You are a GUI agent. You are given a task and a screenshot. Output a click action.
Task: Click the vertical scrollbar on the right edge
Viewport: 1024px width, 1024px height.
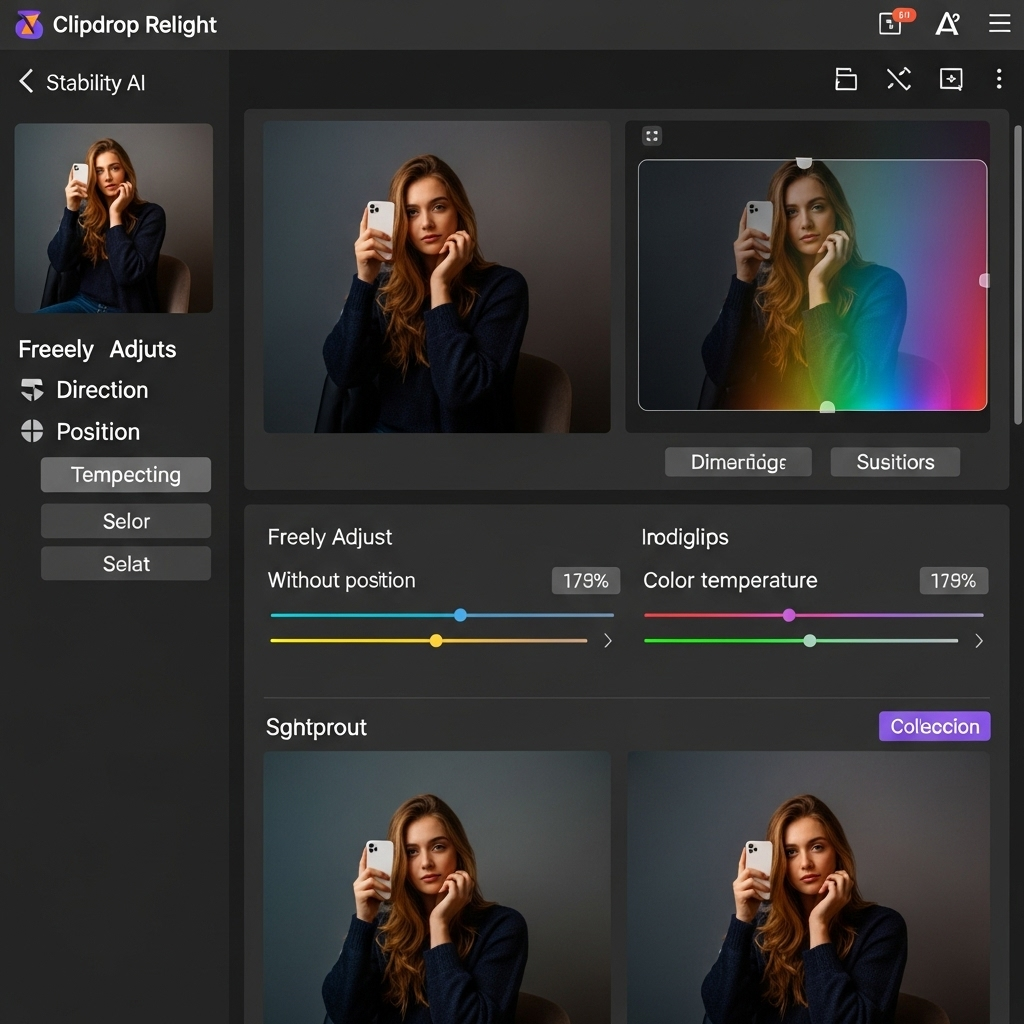click(1017, 274)
